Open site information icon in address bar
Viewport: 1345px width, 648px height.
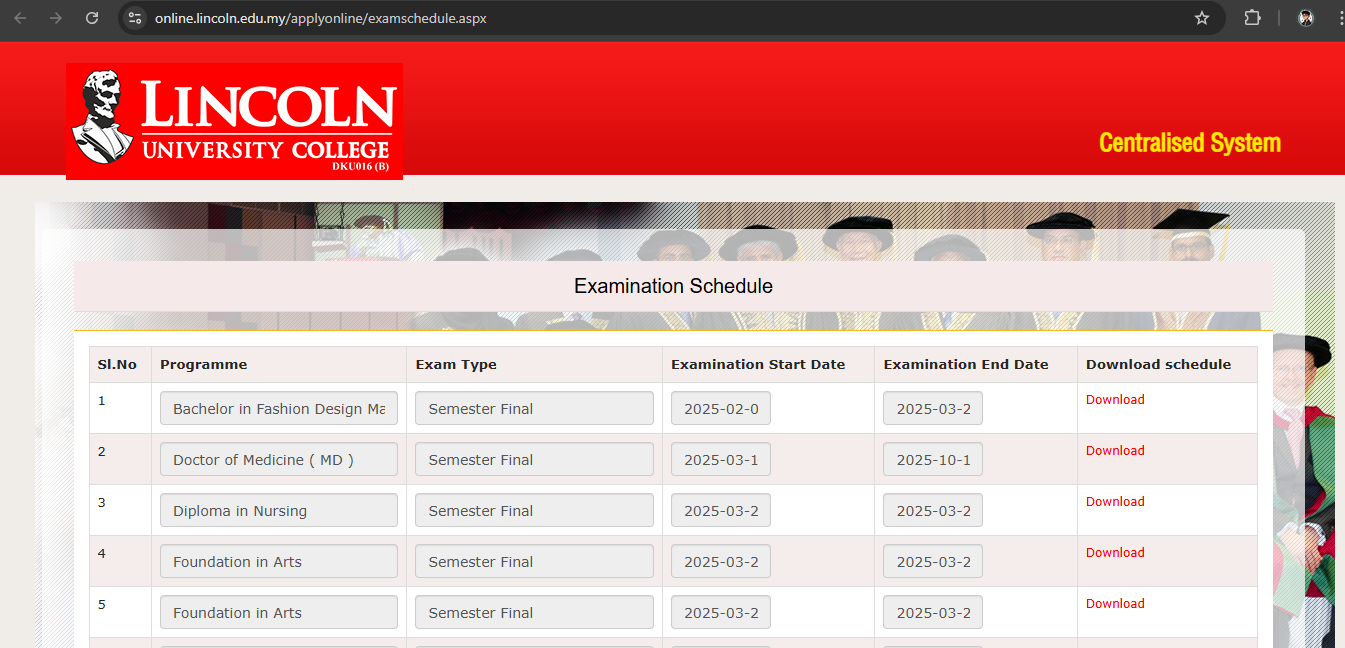pos(136,18)
